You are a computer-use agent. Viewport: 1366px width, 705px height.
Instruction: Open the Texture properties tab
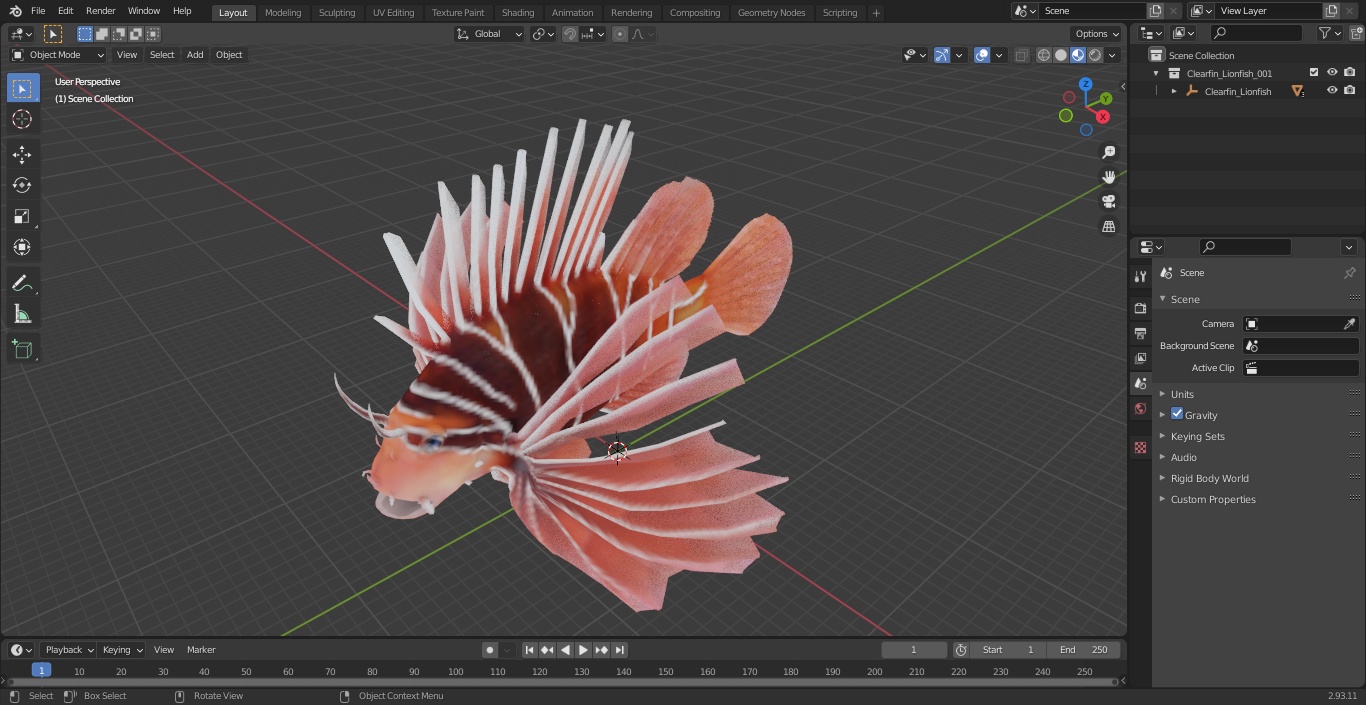click(x=1140, y=447)
